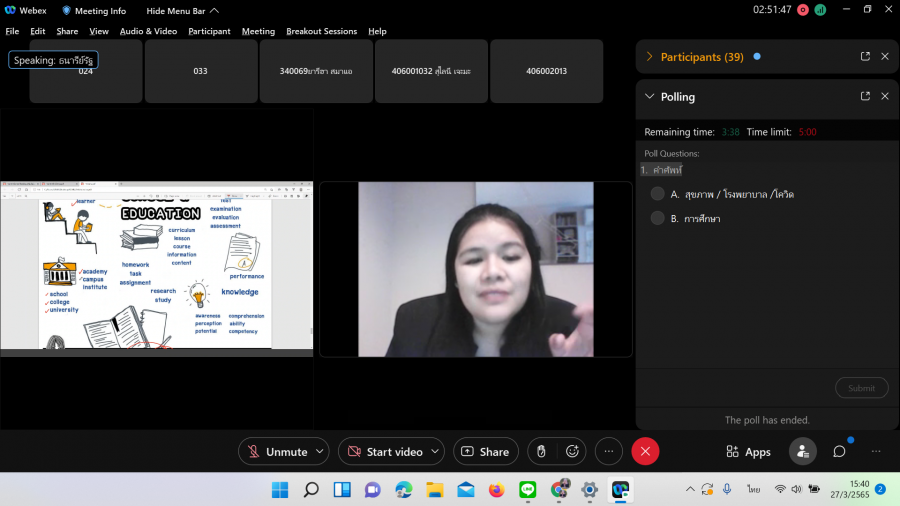Select poll answer option B

coord(658,218)
